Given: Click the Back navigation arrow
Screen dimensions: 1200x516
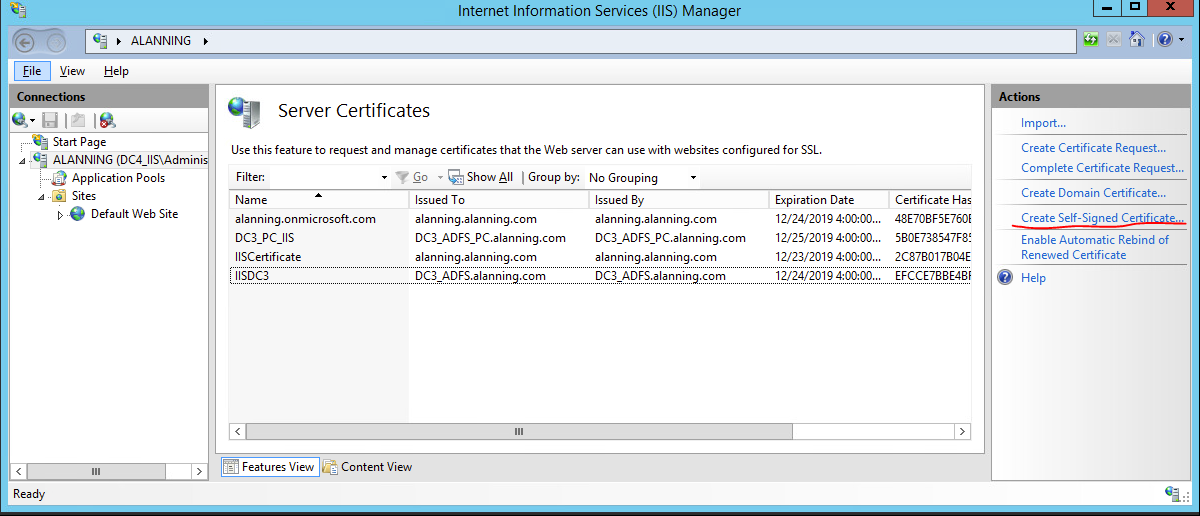Looking at the screenshot, I should click(26, 42).
